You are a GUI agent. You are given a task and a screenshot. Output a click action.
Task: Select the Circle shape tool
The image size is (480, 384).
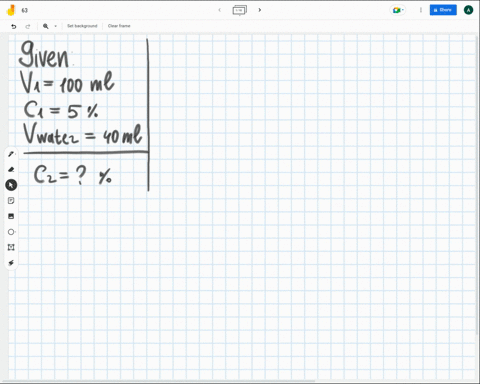pyautogui.click(x=11, y=232)
